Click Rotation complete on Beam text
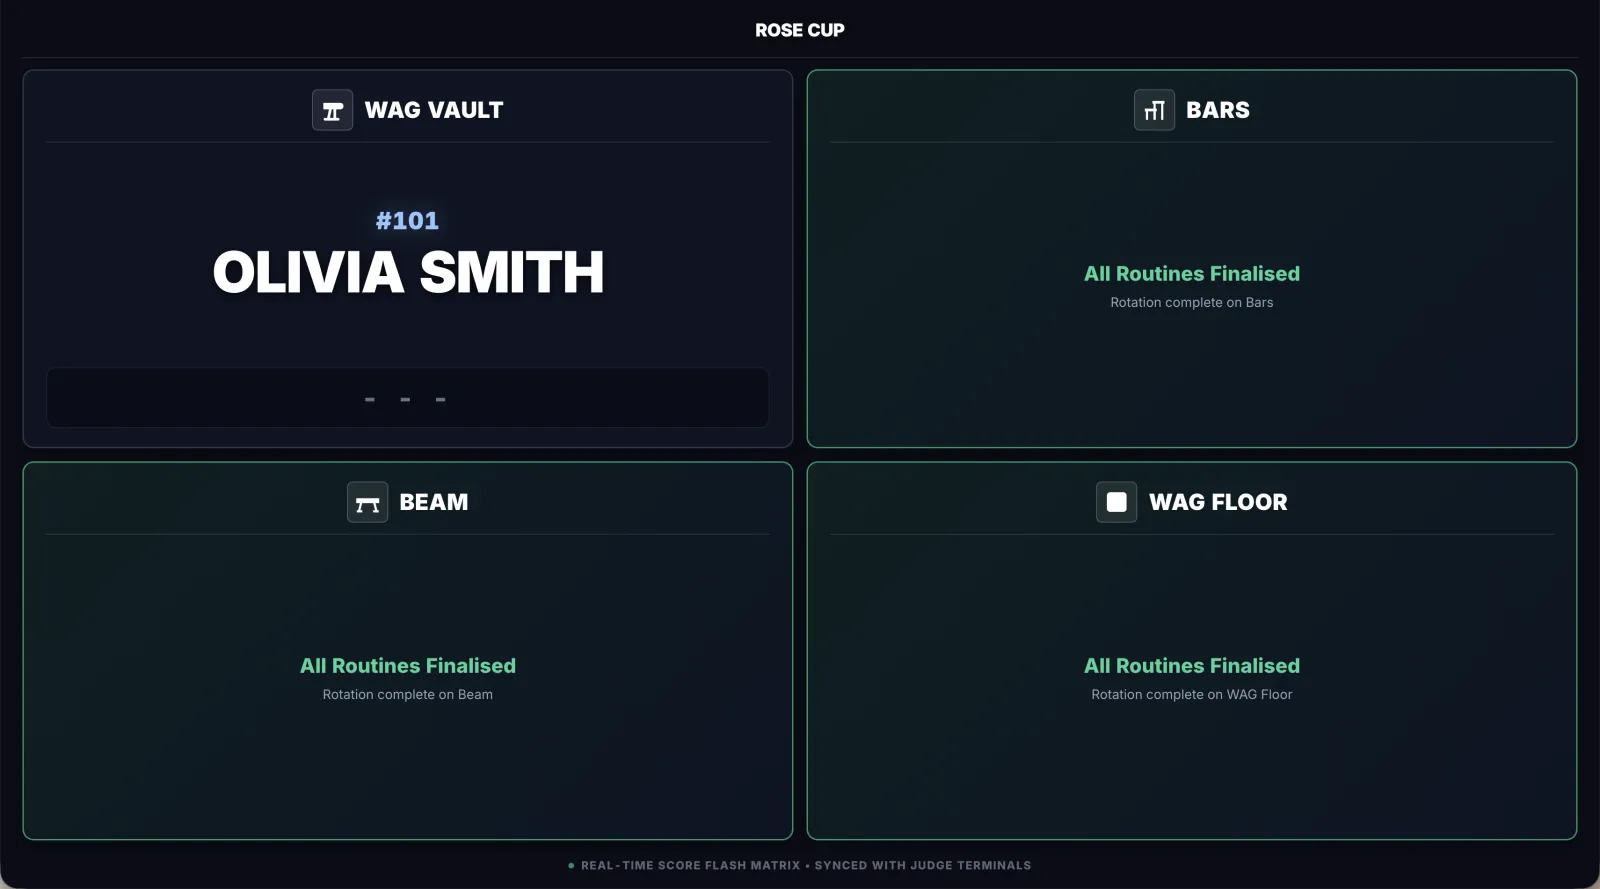The width and height of the screenshot is (1600, 889). (x=408, y=694)
